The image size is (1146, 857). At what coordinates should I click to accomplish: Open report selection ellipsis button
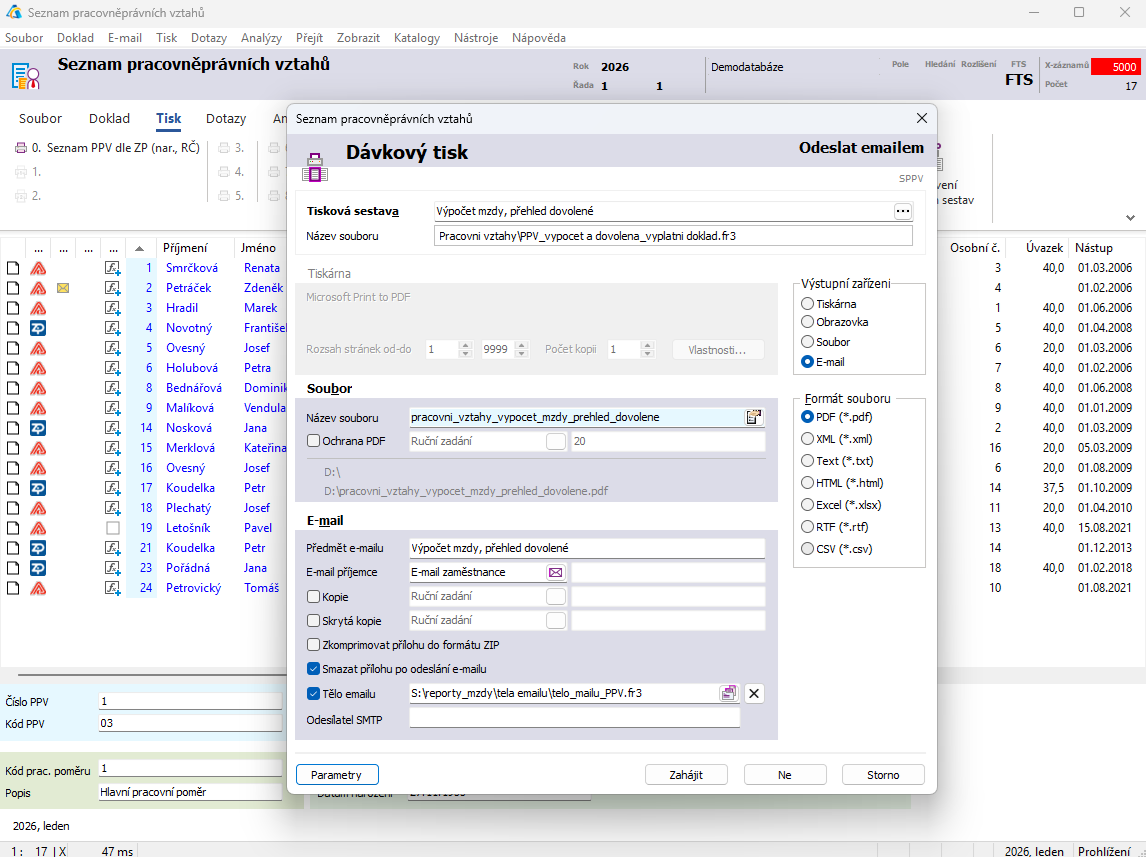point(903,211)
